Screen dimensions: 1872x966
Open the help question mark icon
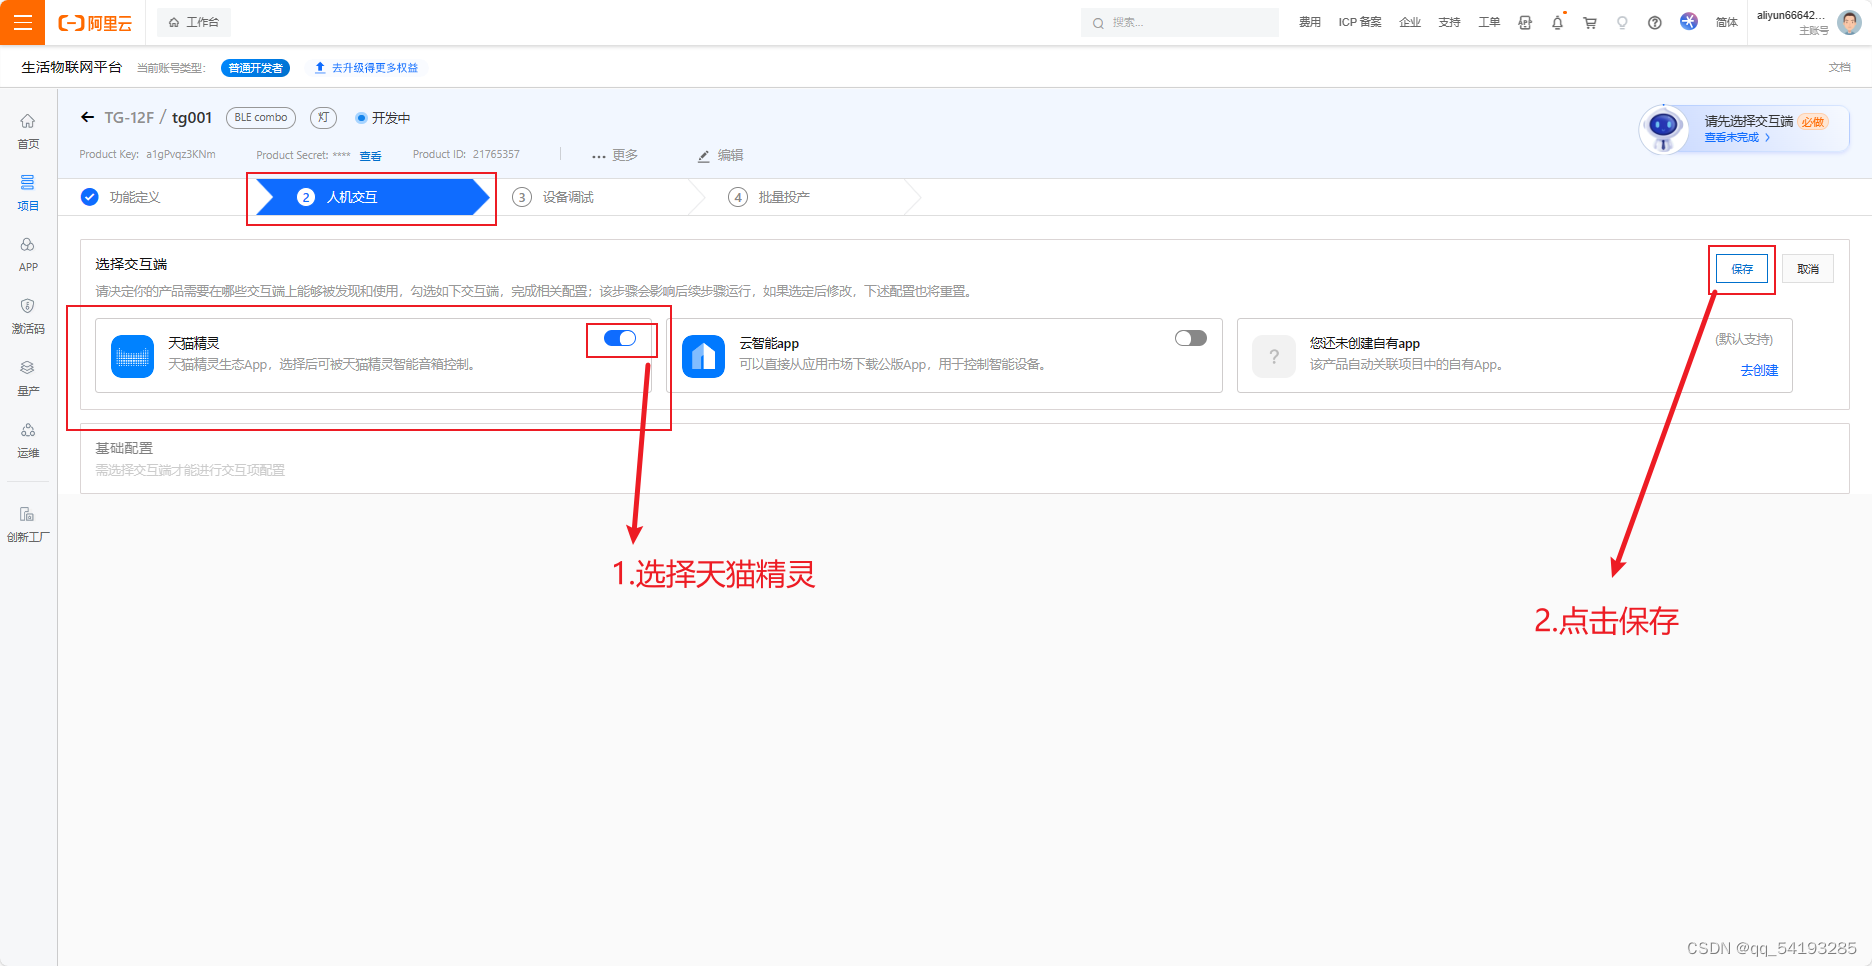click(x=1655, y=22)
